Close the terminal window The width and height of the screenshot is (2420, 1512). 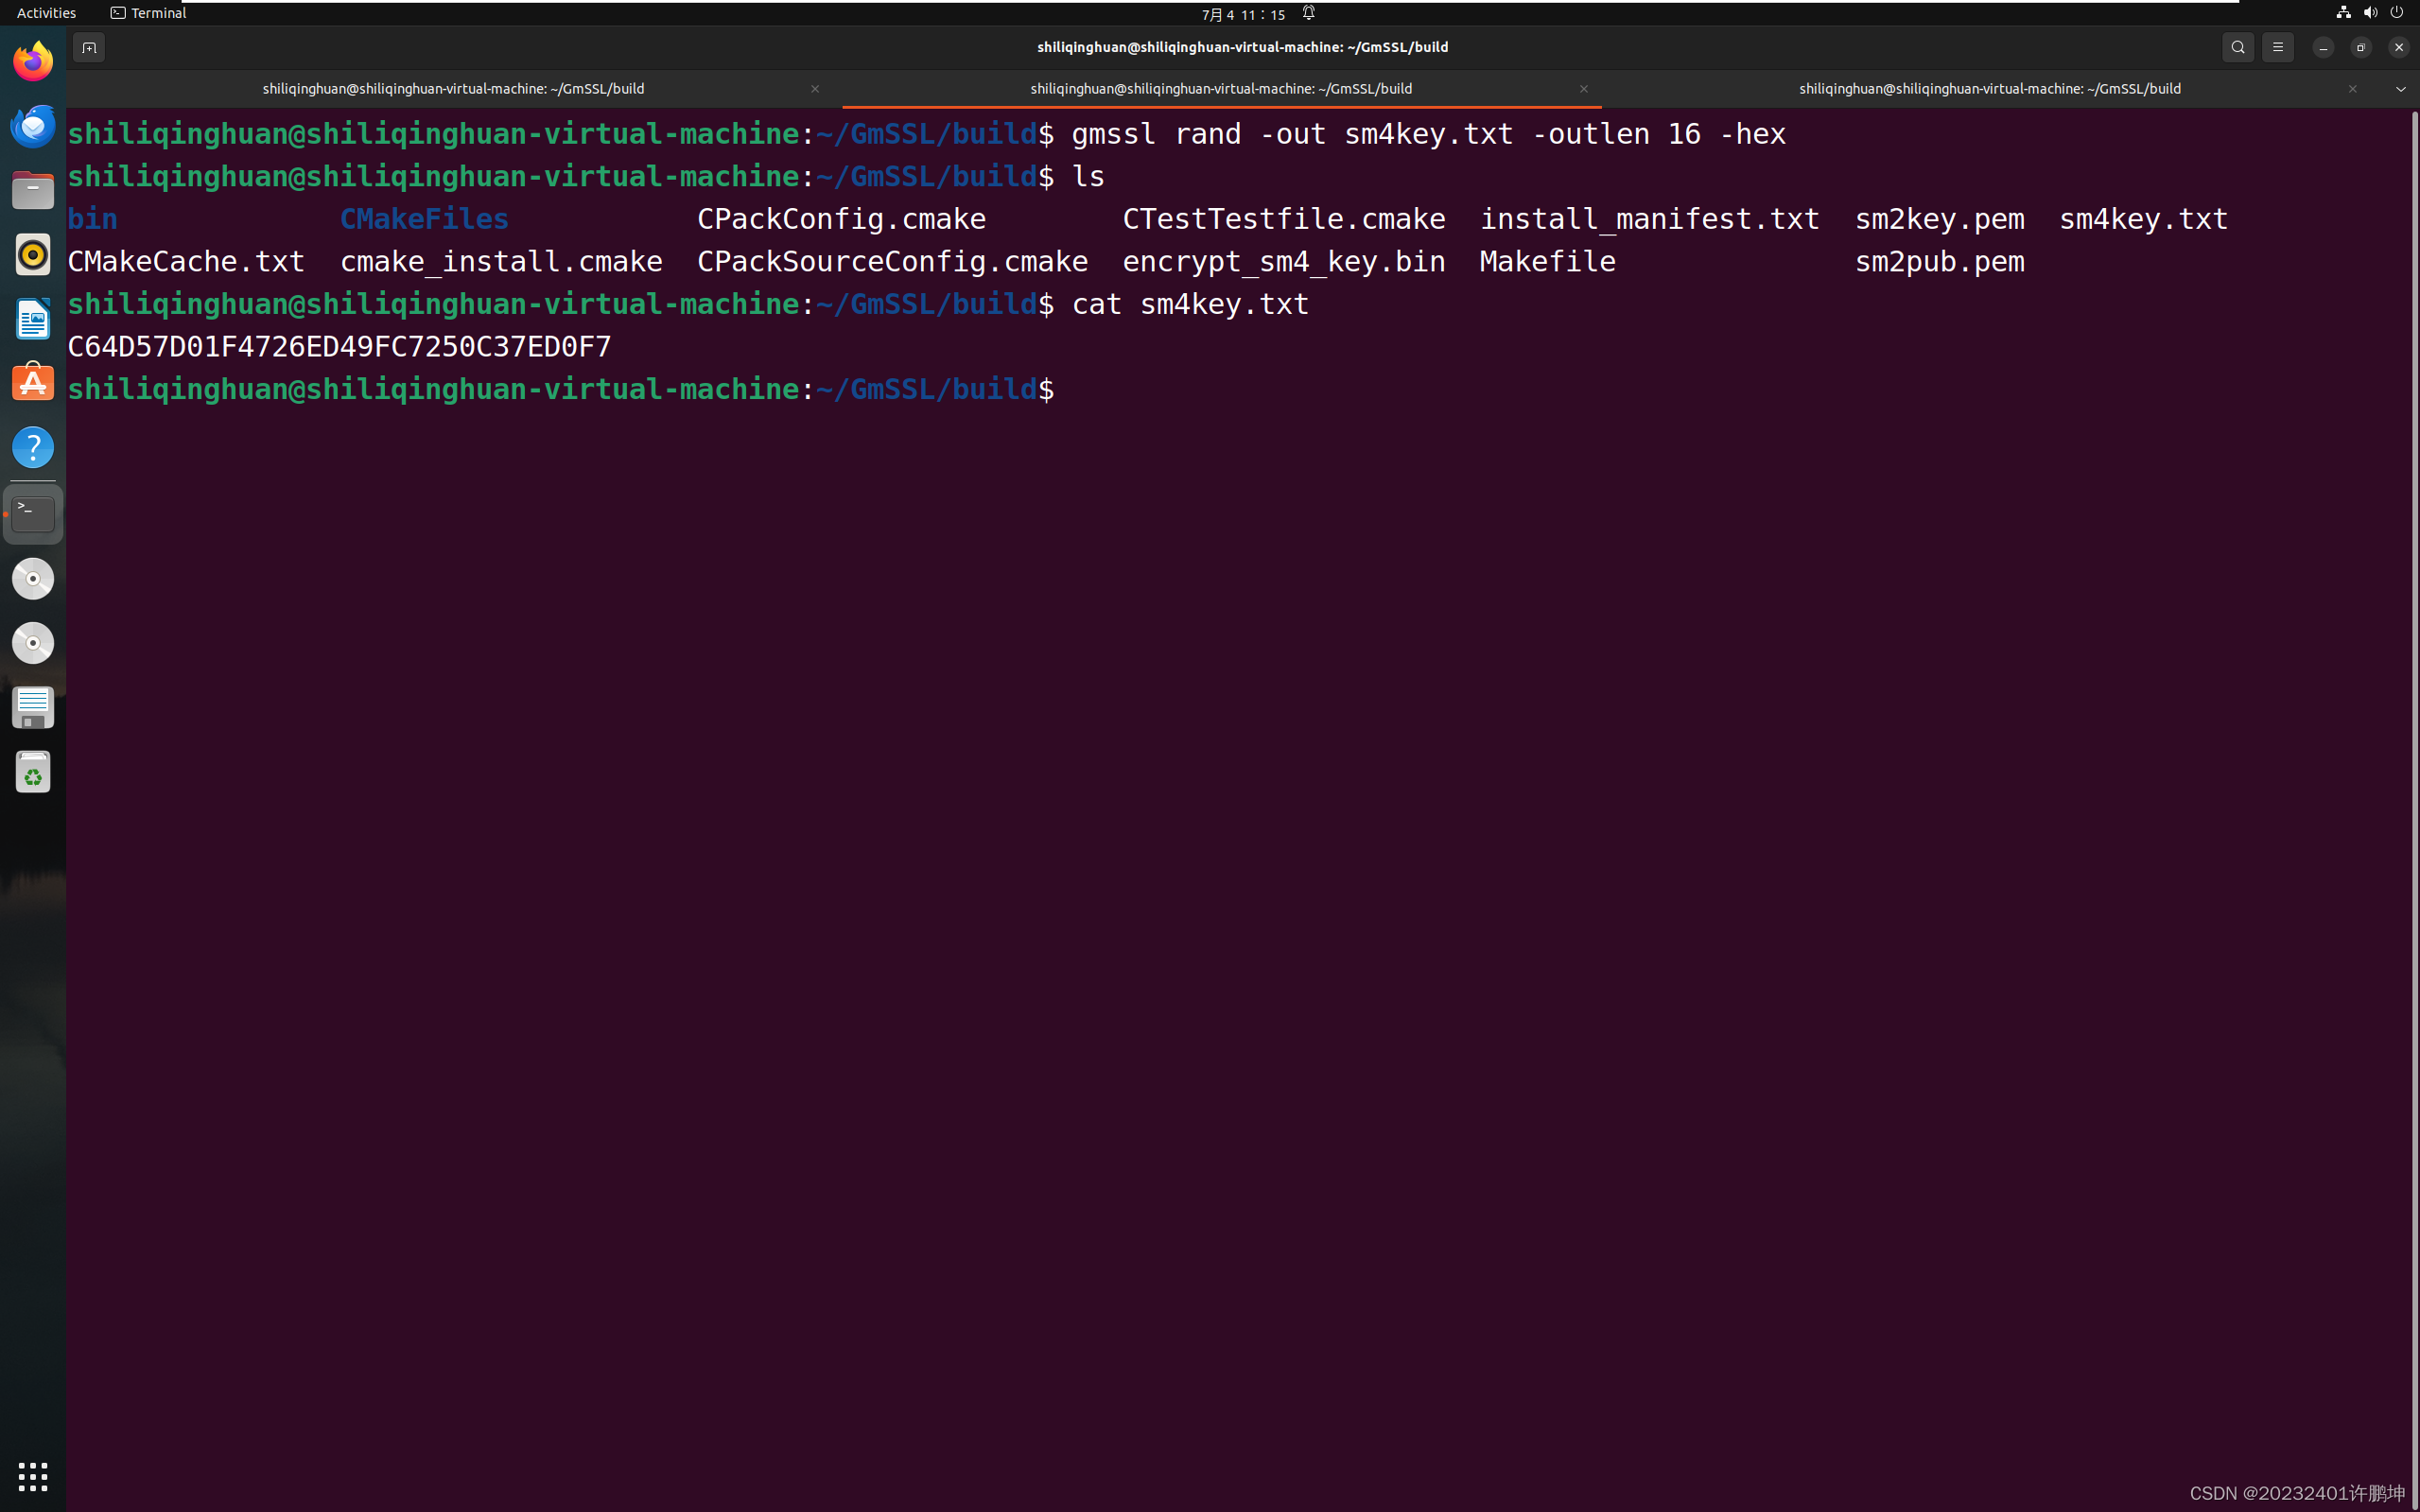[x=2399, y=47]
